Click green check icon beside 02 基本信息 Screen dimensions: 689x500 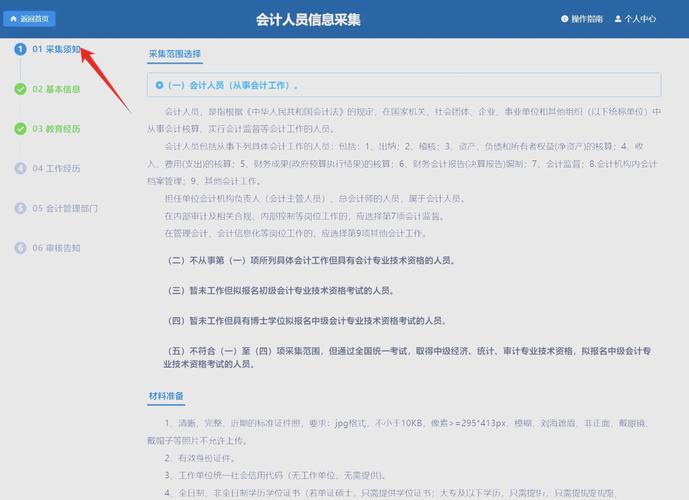click(20, 89)
